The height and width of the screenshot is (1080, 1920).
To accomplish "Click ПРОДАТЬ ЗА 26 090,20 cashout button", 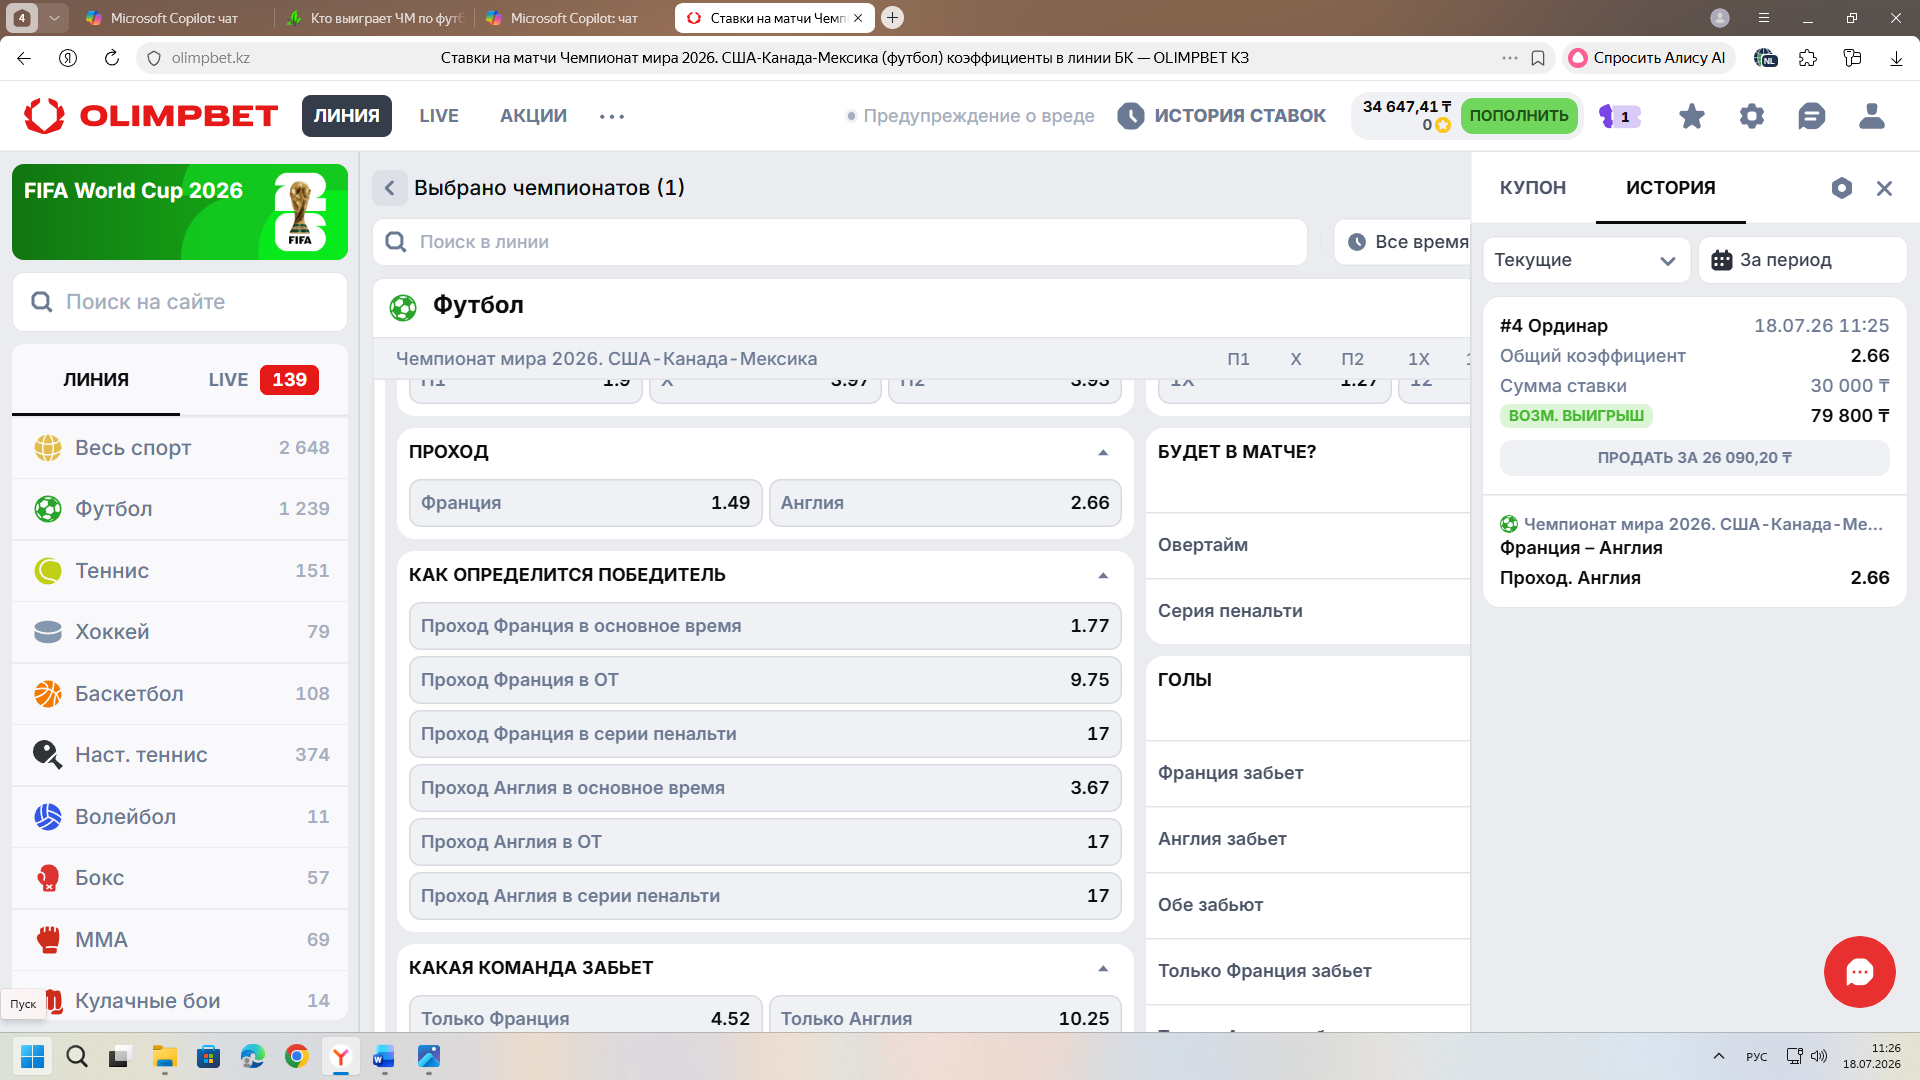I will point(1694,458).
